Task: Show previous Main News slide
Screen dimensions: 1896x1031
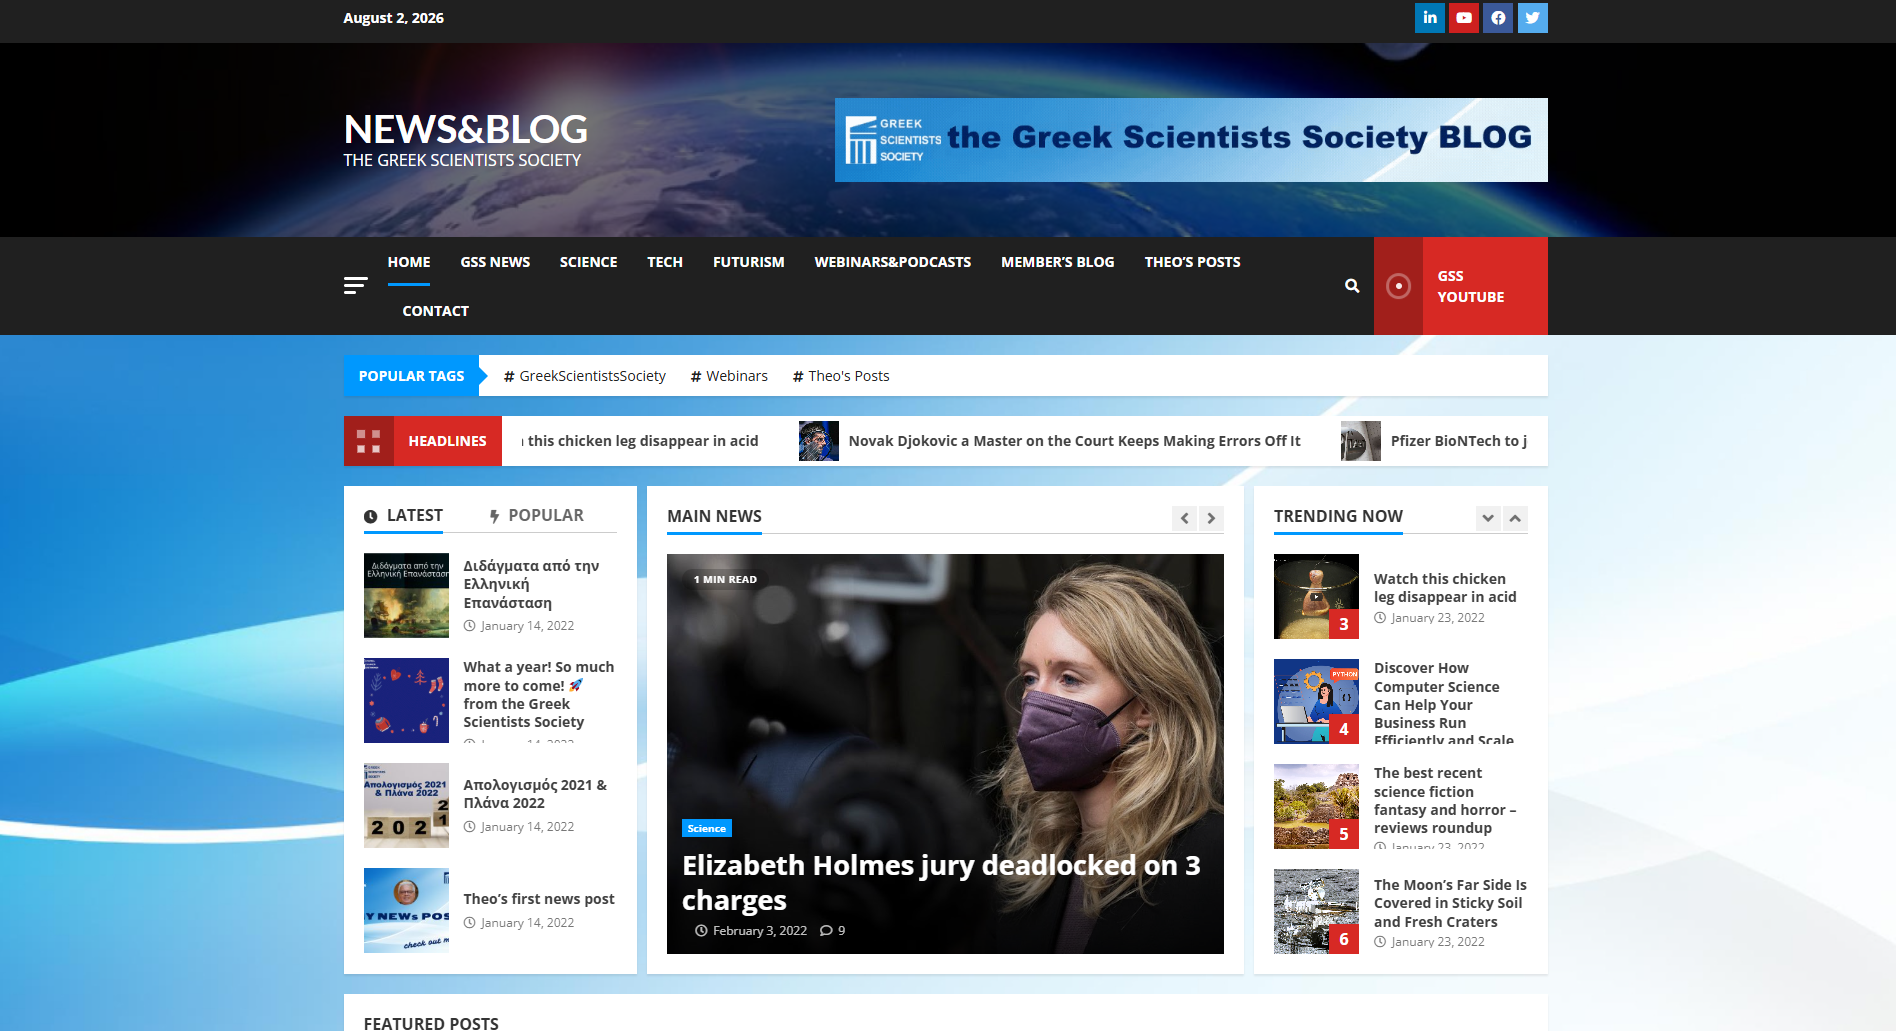Action: pyautogui.click(x=1185, y=518)
